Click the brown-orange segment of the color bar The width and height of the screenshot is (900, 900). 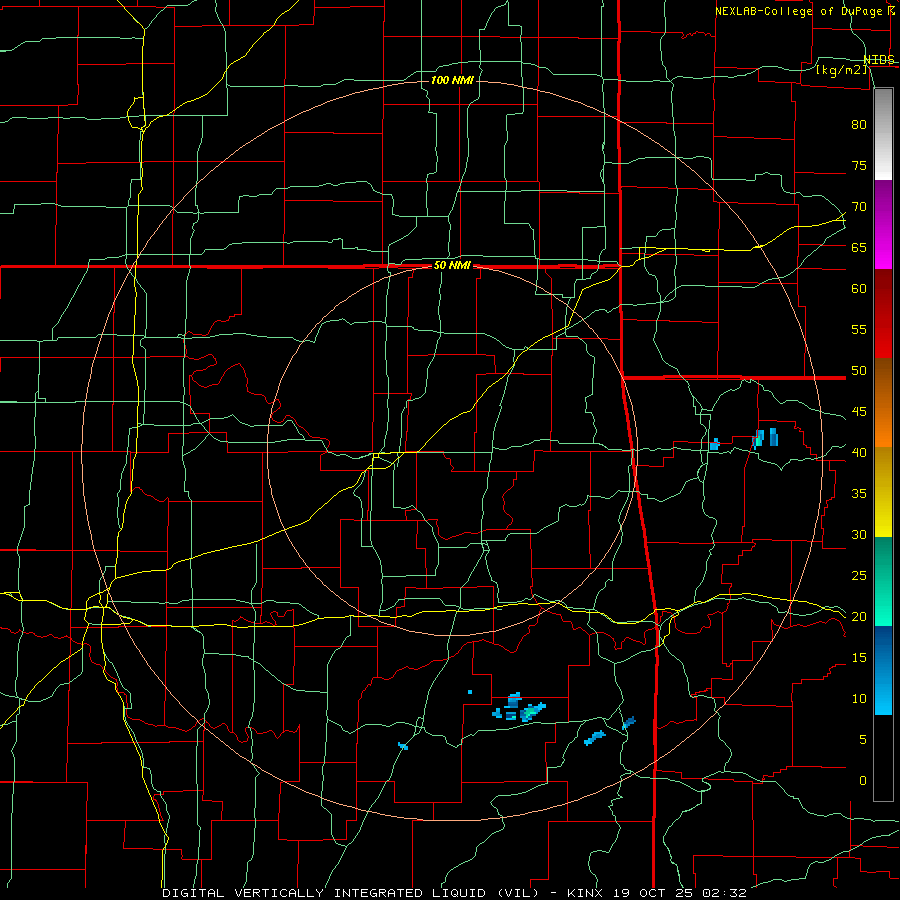tap(883, 402)
